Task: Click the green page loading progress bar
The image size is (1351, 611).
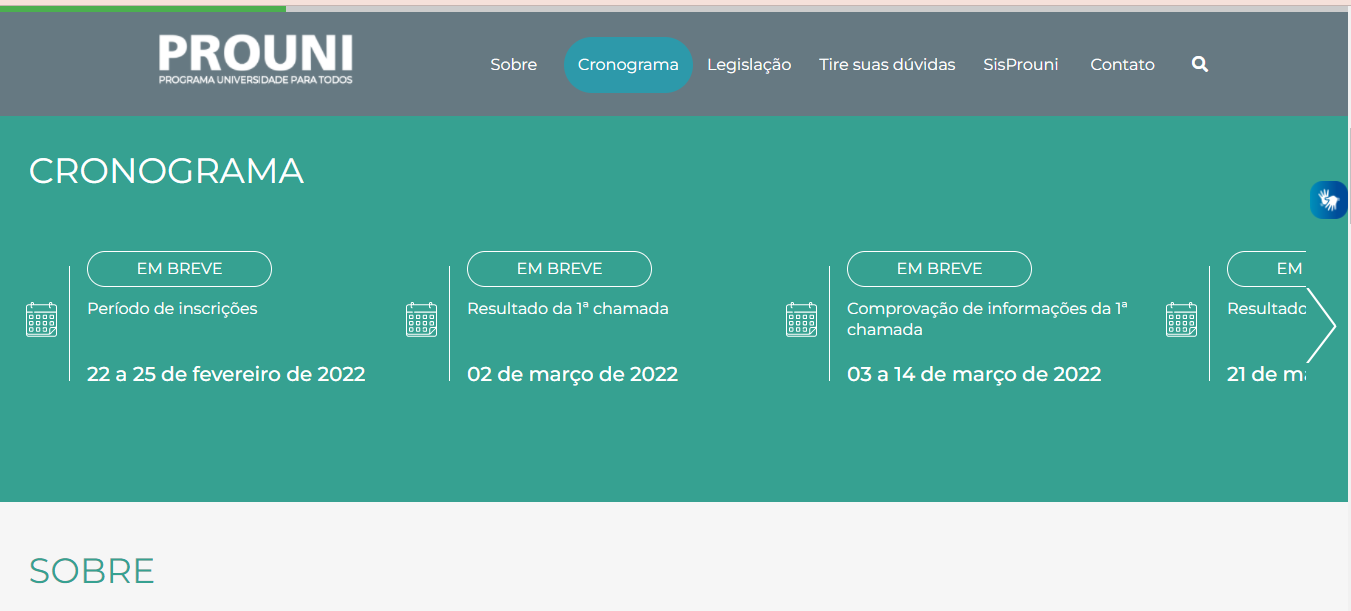Action: 143,8
